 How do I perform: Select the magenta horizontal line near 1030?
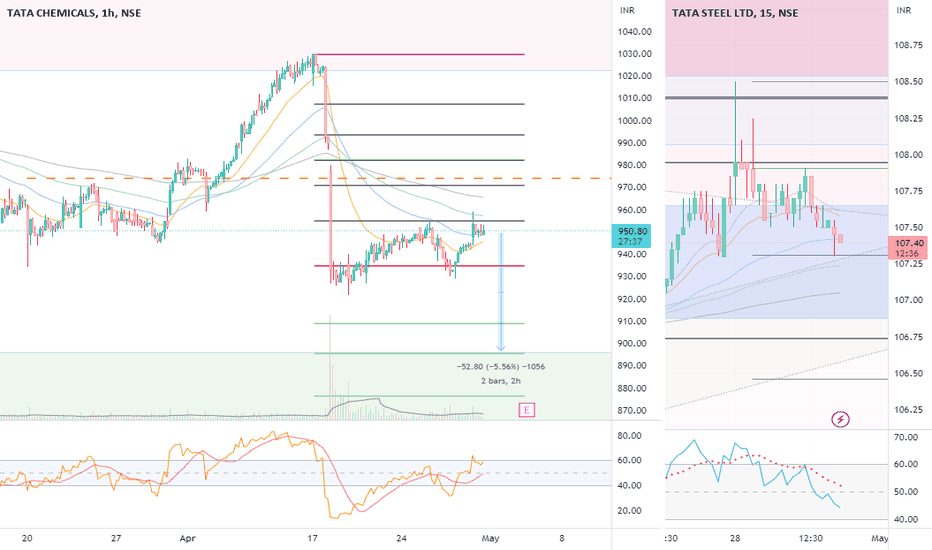click(x=420, y=55)
